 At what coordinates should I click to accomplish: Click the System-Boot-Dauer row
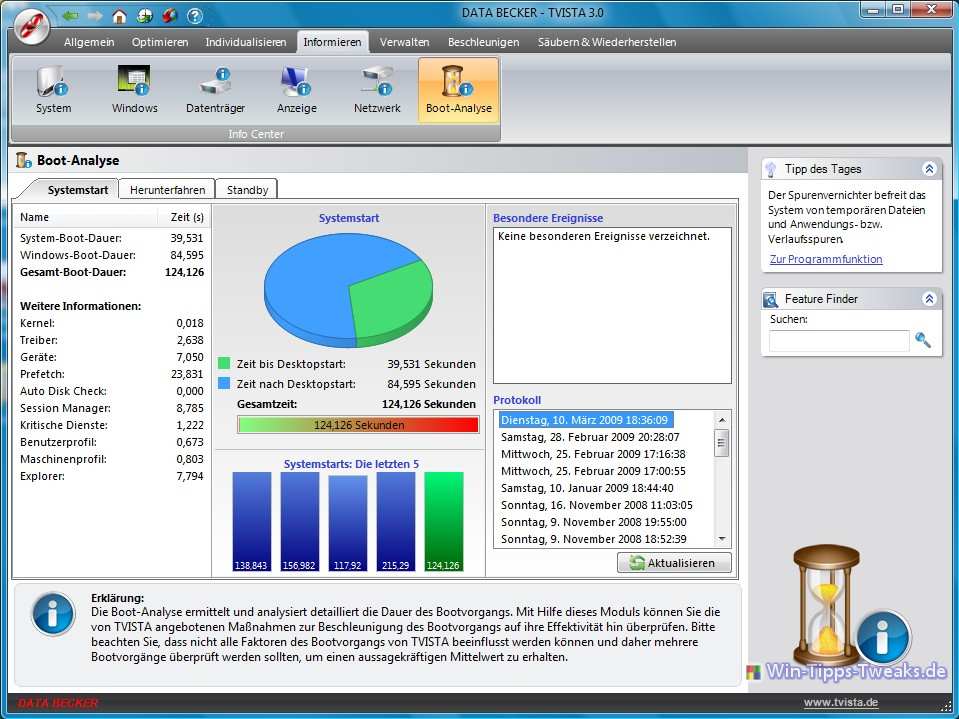click(x=112, y=238)
